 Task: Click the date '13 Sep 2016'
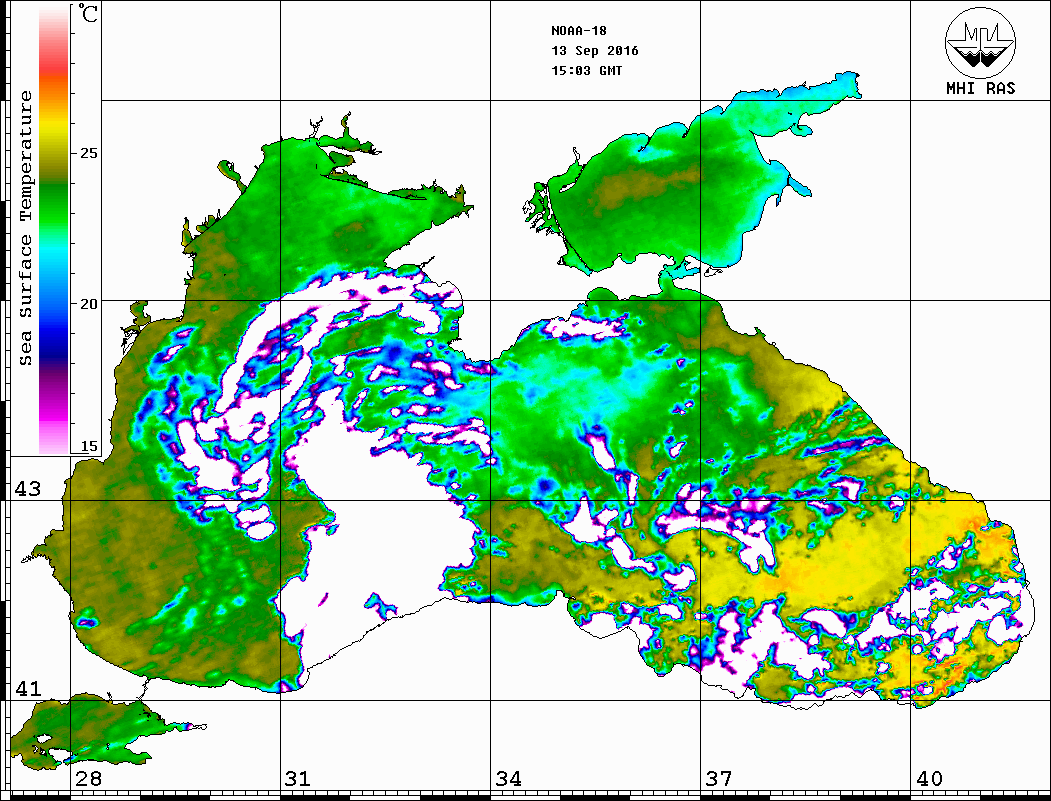point(595,51)
